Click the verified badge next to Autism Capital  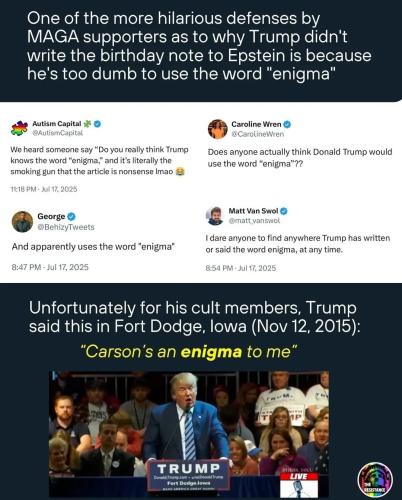[x=97, y=124]
